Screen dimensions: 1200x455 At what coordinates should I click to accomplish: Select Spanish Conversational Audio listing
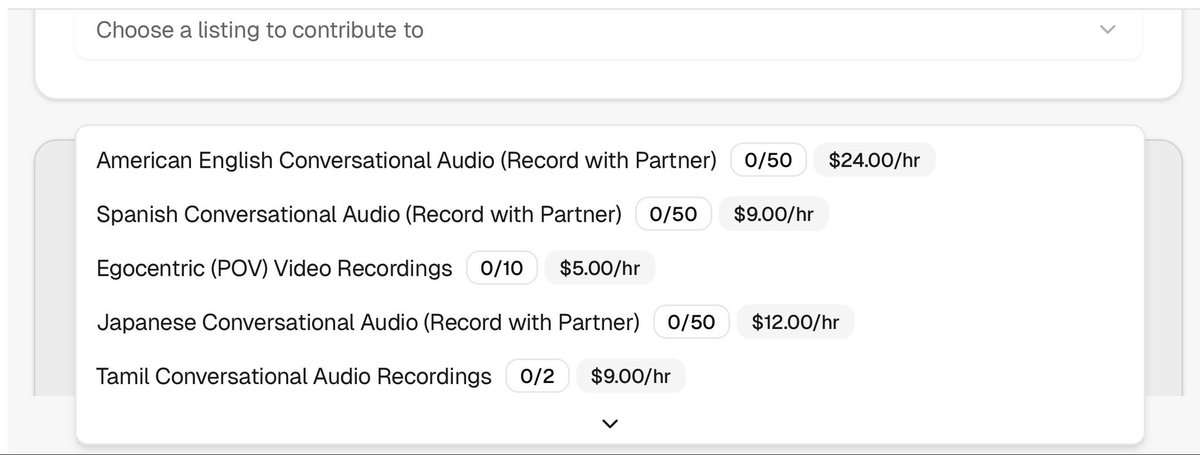point(609,214)
